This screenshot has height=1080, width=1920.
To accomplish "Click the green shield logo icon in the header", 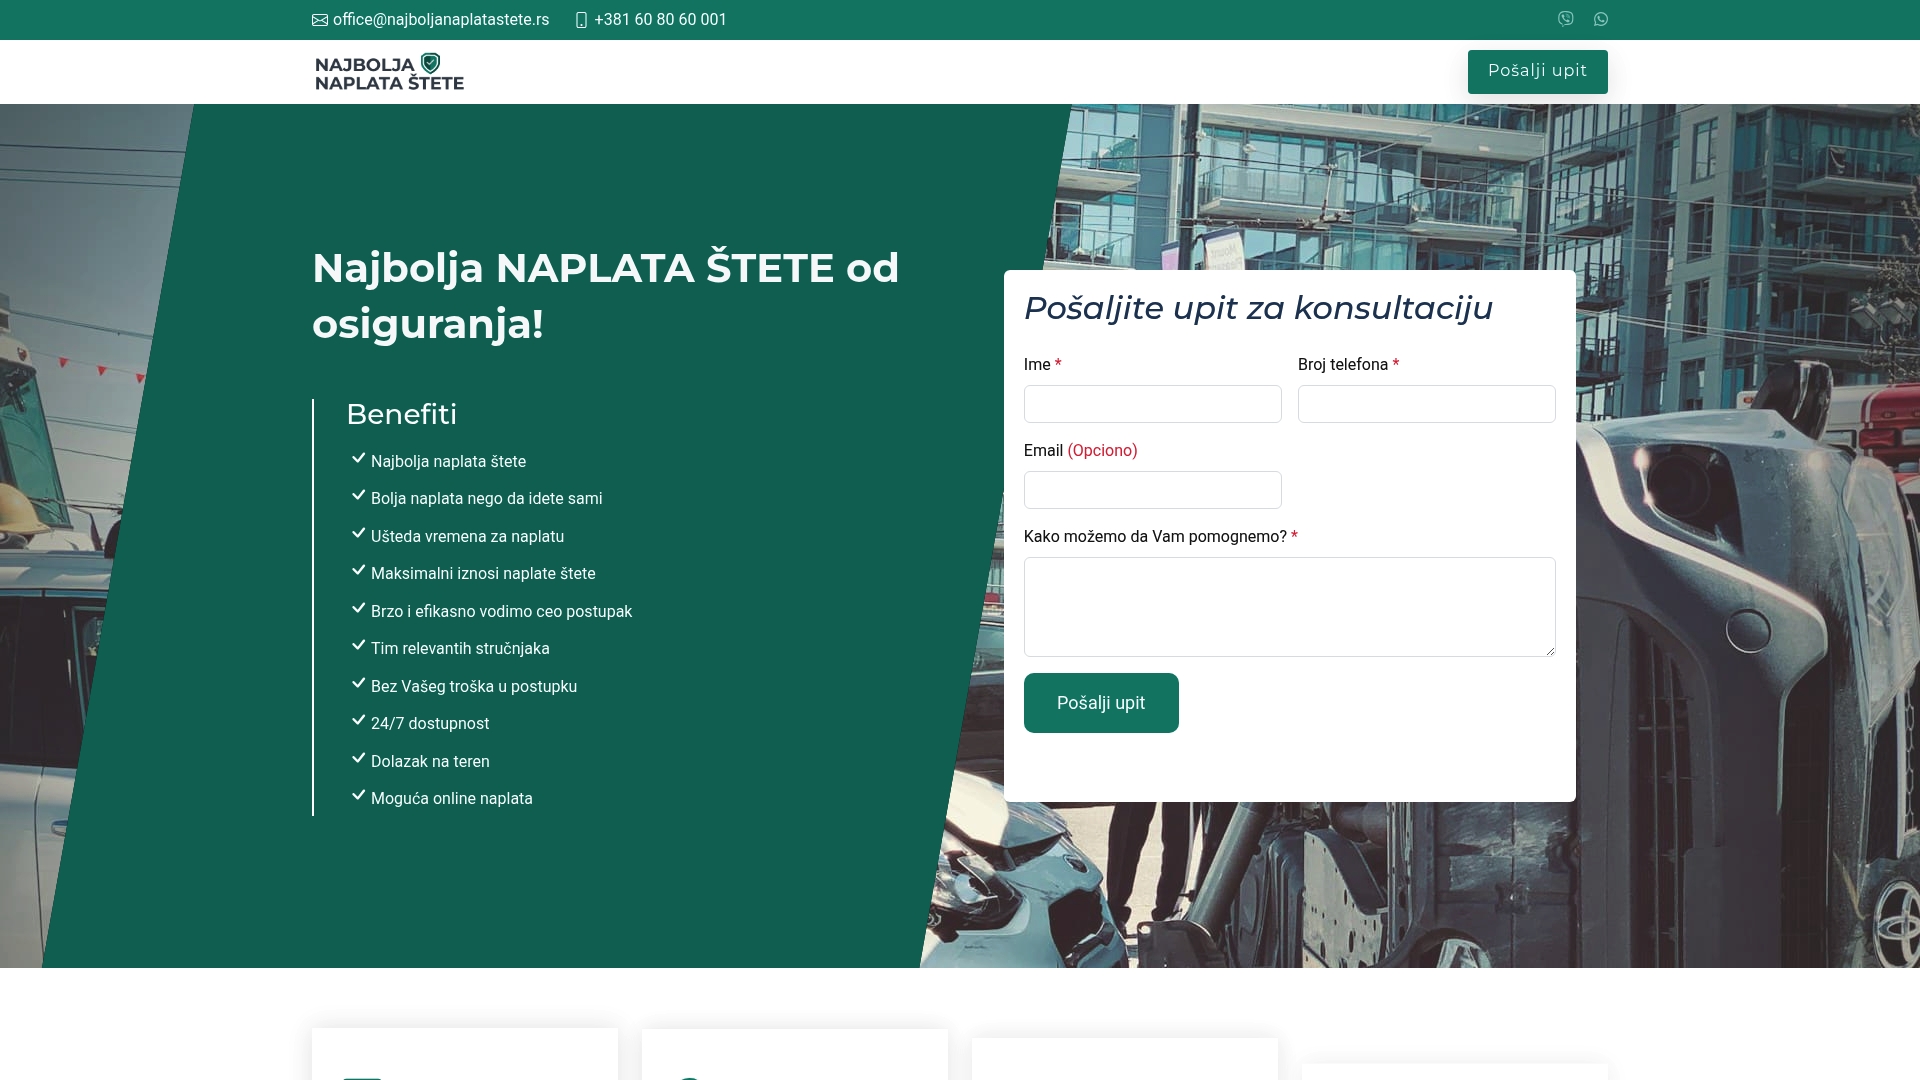I will pos(431,62).
